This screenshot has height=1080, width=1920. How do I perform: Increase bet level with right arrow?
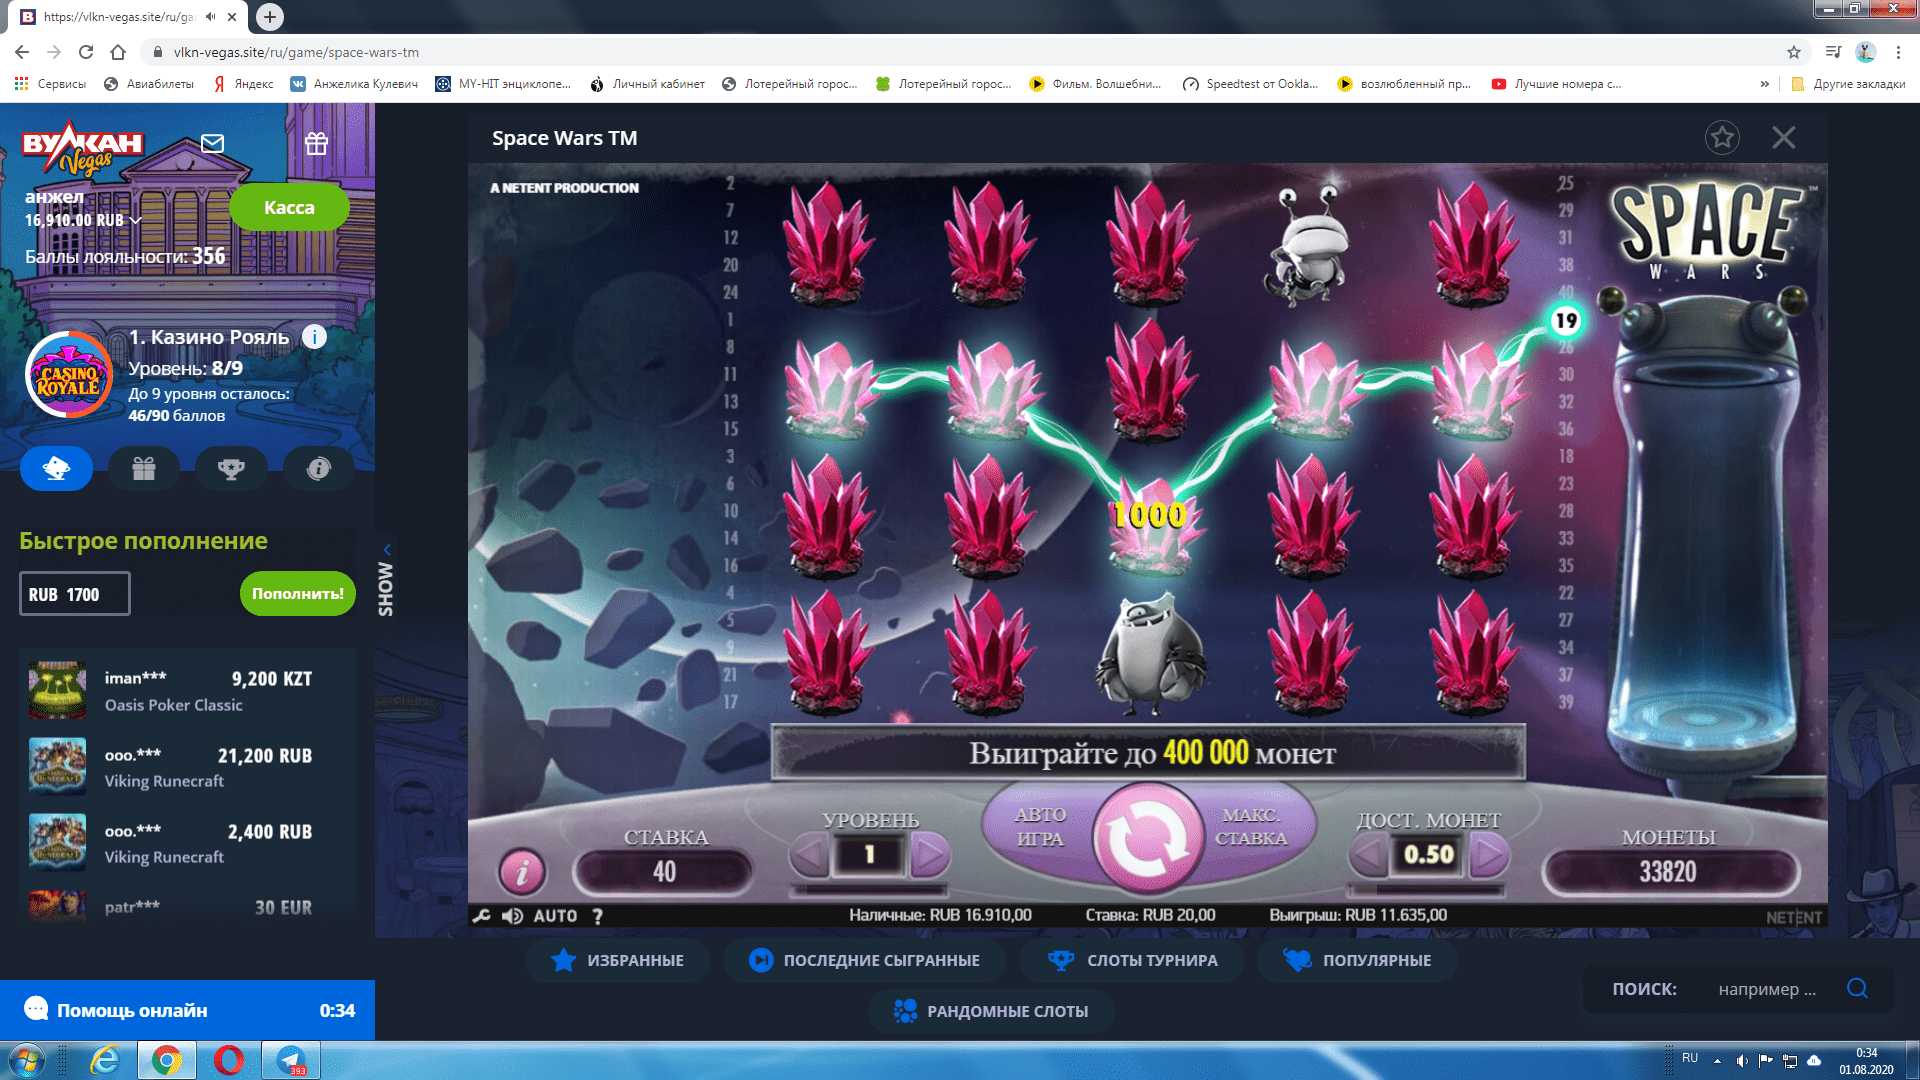[930, 855]
